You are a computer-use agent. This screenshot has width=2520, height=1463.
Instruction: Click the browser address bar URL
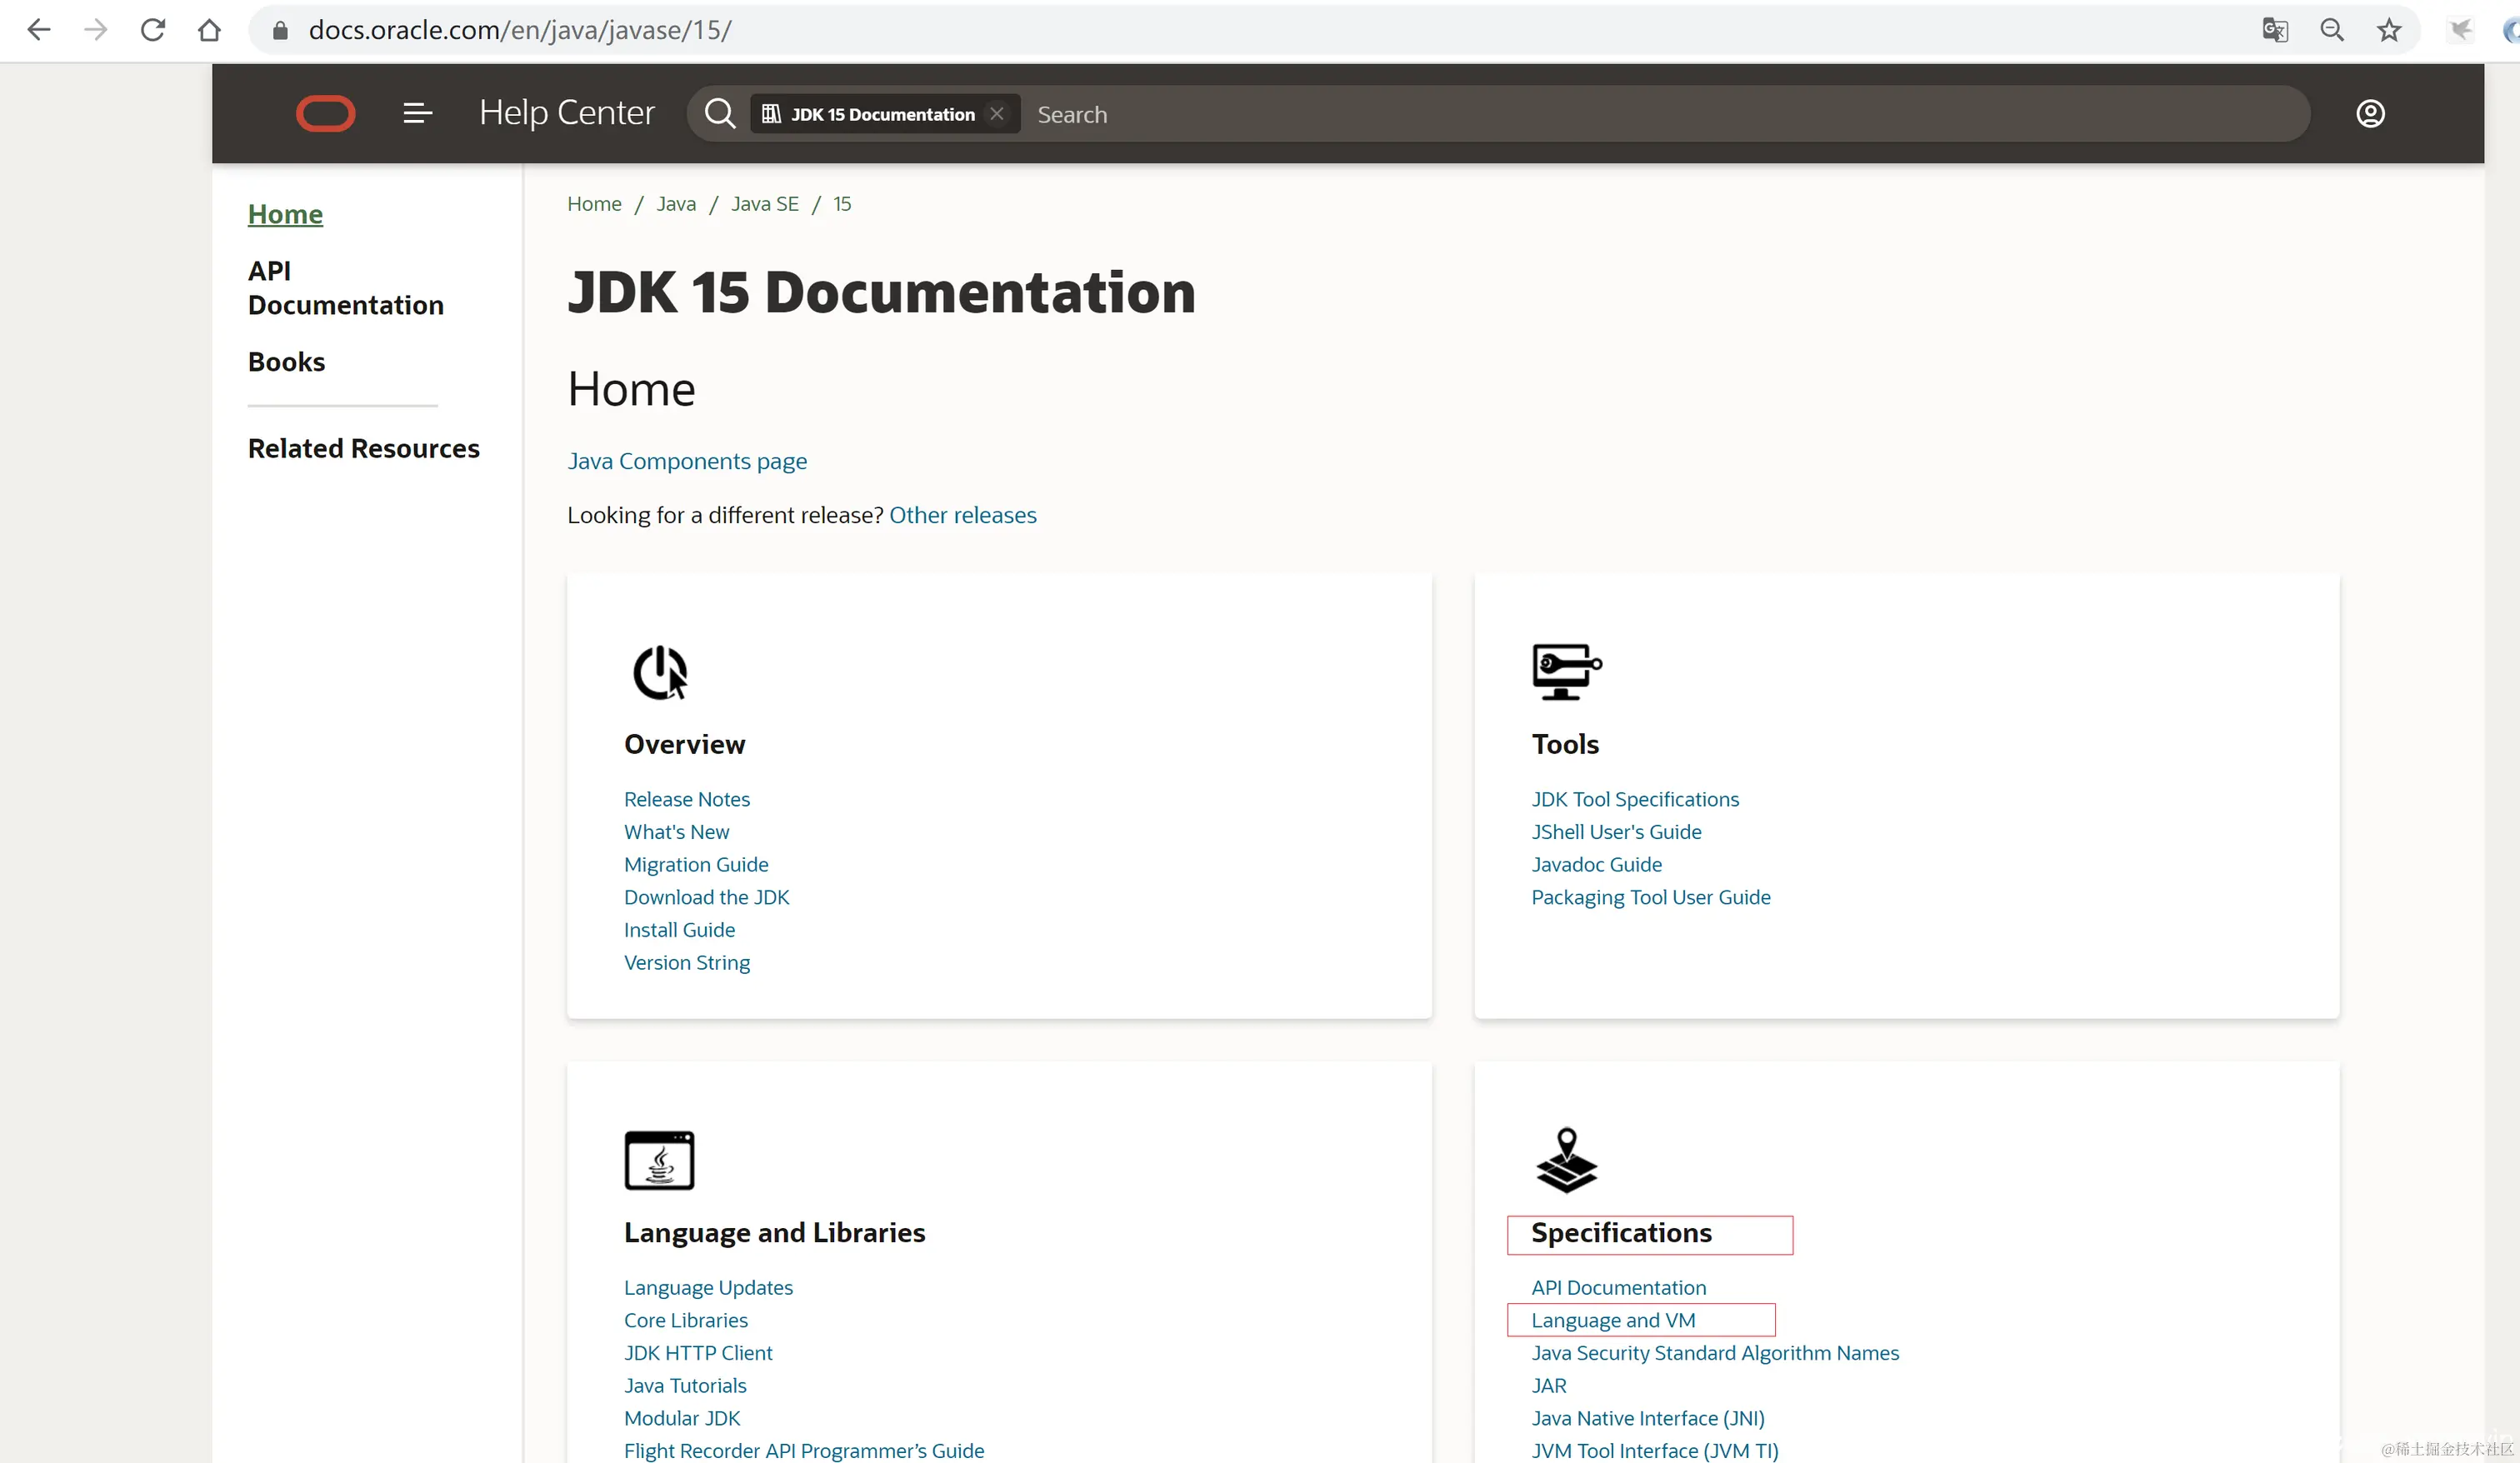point(520,30)
